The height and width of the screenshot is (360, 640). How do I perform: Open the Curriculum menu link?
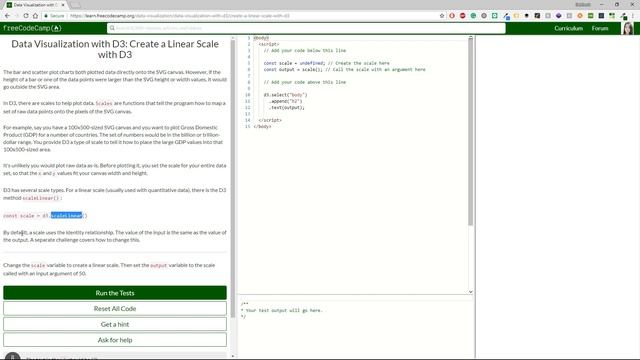[x=568, y=28]
